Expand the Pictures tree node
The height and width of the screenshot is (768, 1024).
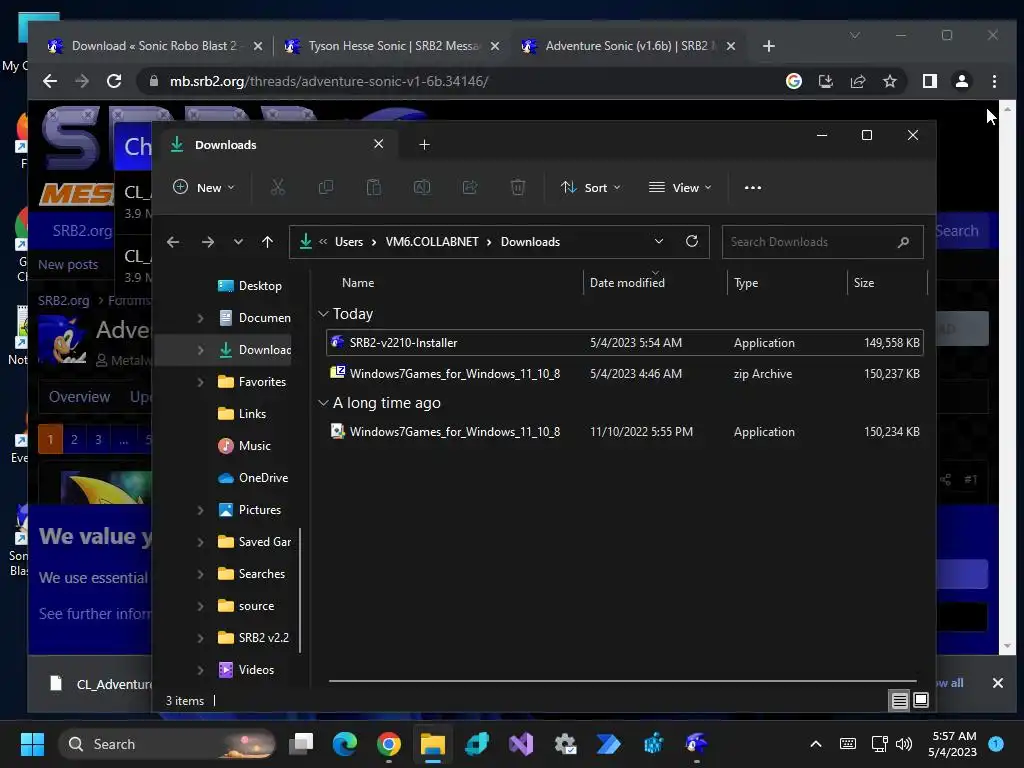click(200, 510)
